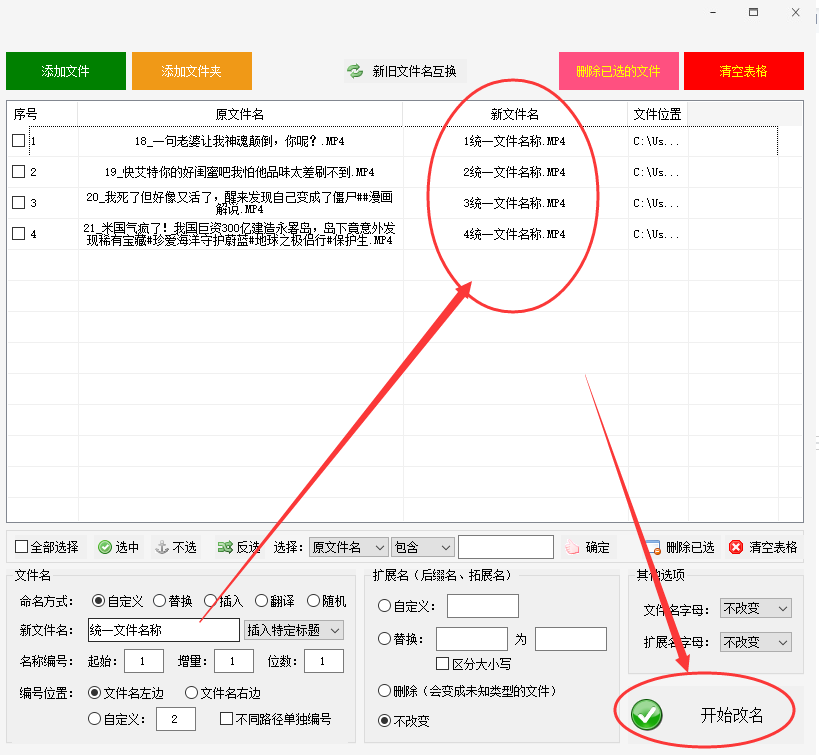
Task: Click the swap arrows icon beside 新旧文件名互换
Action: [x=355, y=71]
